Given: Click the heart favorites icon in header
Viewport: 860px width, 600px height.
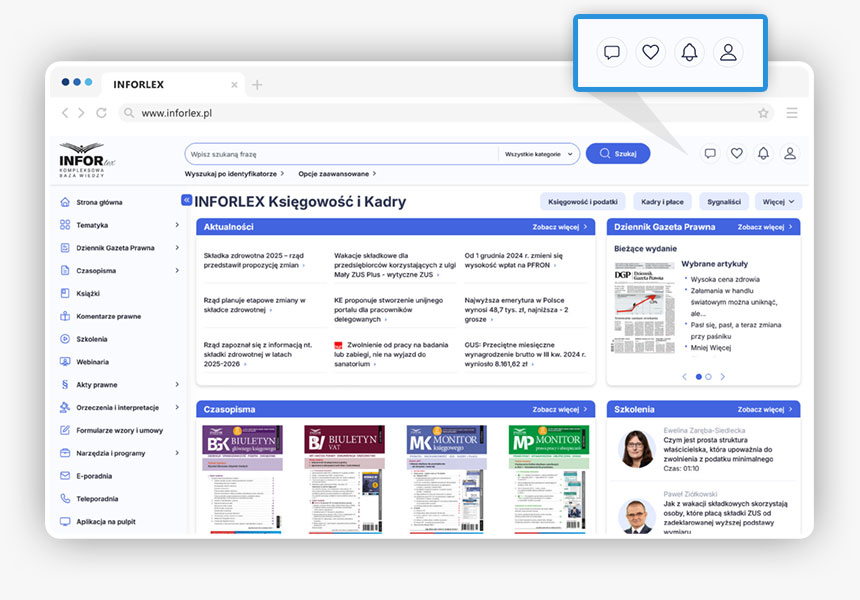Looking at the screenshot, I should tap(736, 153).
